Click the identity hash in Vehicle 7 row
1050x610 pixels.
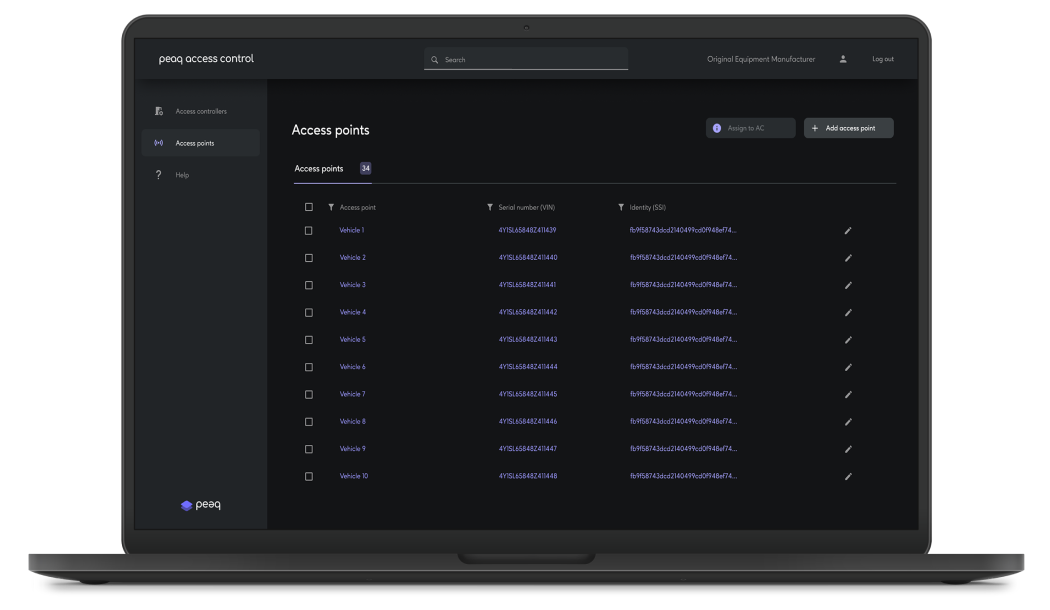click(683, 394)
